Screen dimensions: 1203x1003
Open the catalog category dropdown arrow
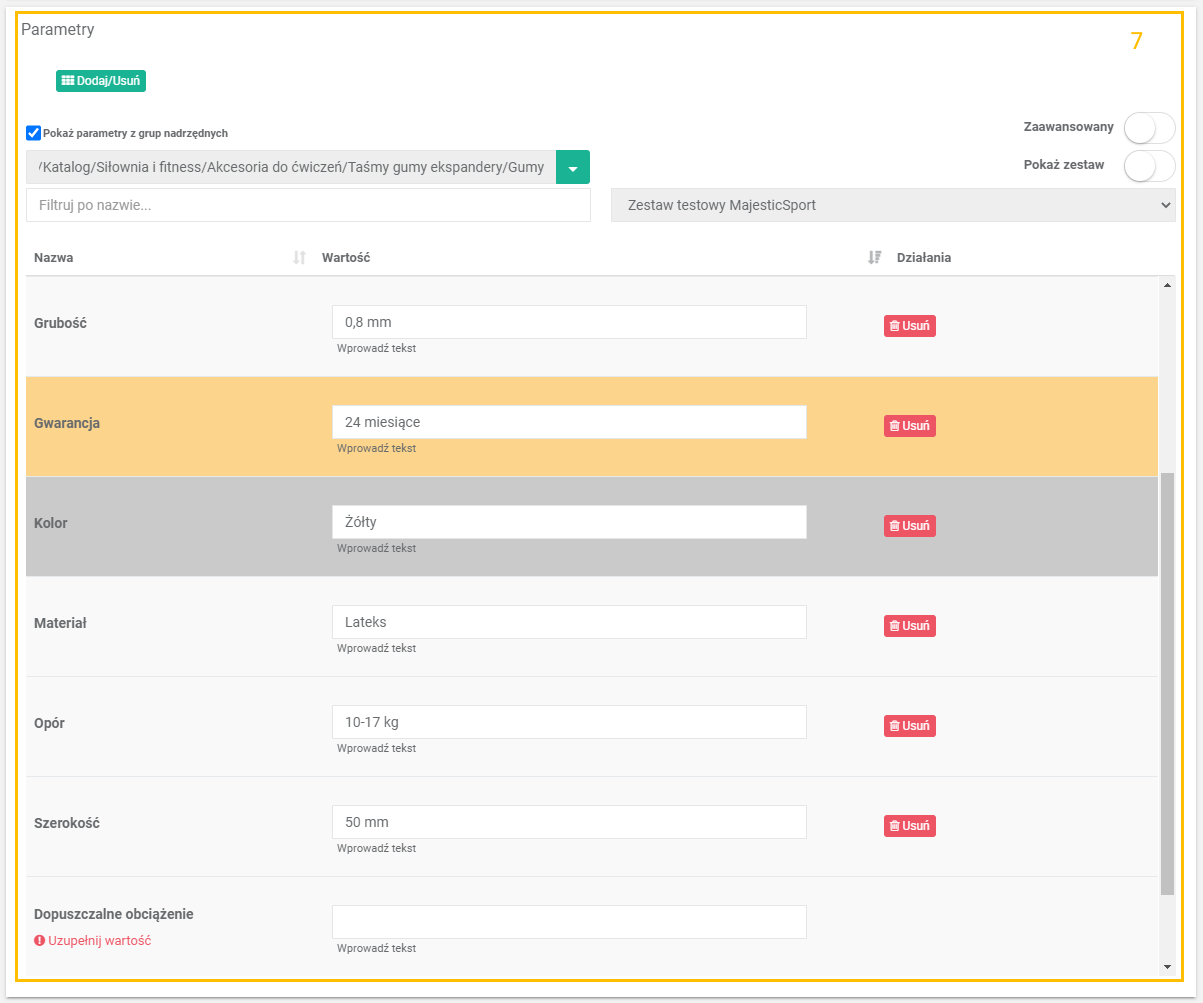[572, 168]
